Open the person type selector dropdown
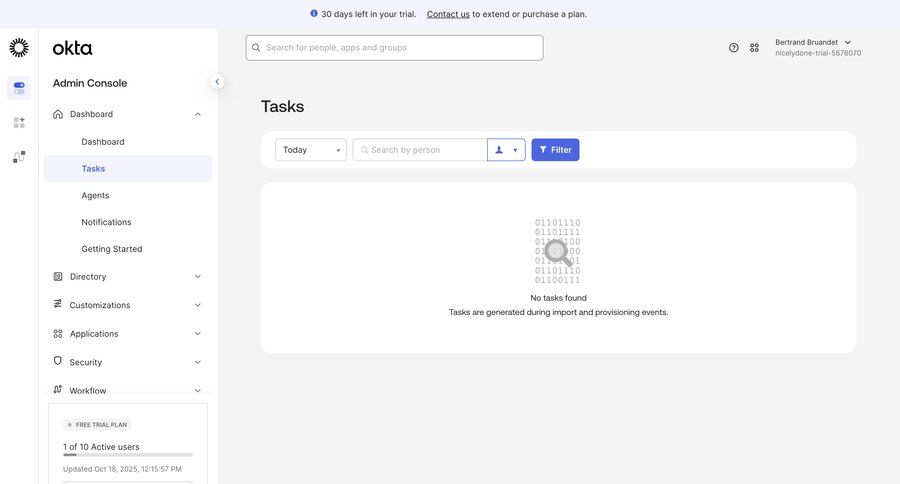This screenshot has height=484, width=900. [506, 150]
